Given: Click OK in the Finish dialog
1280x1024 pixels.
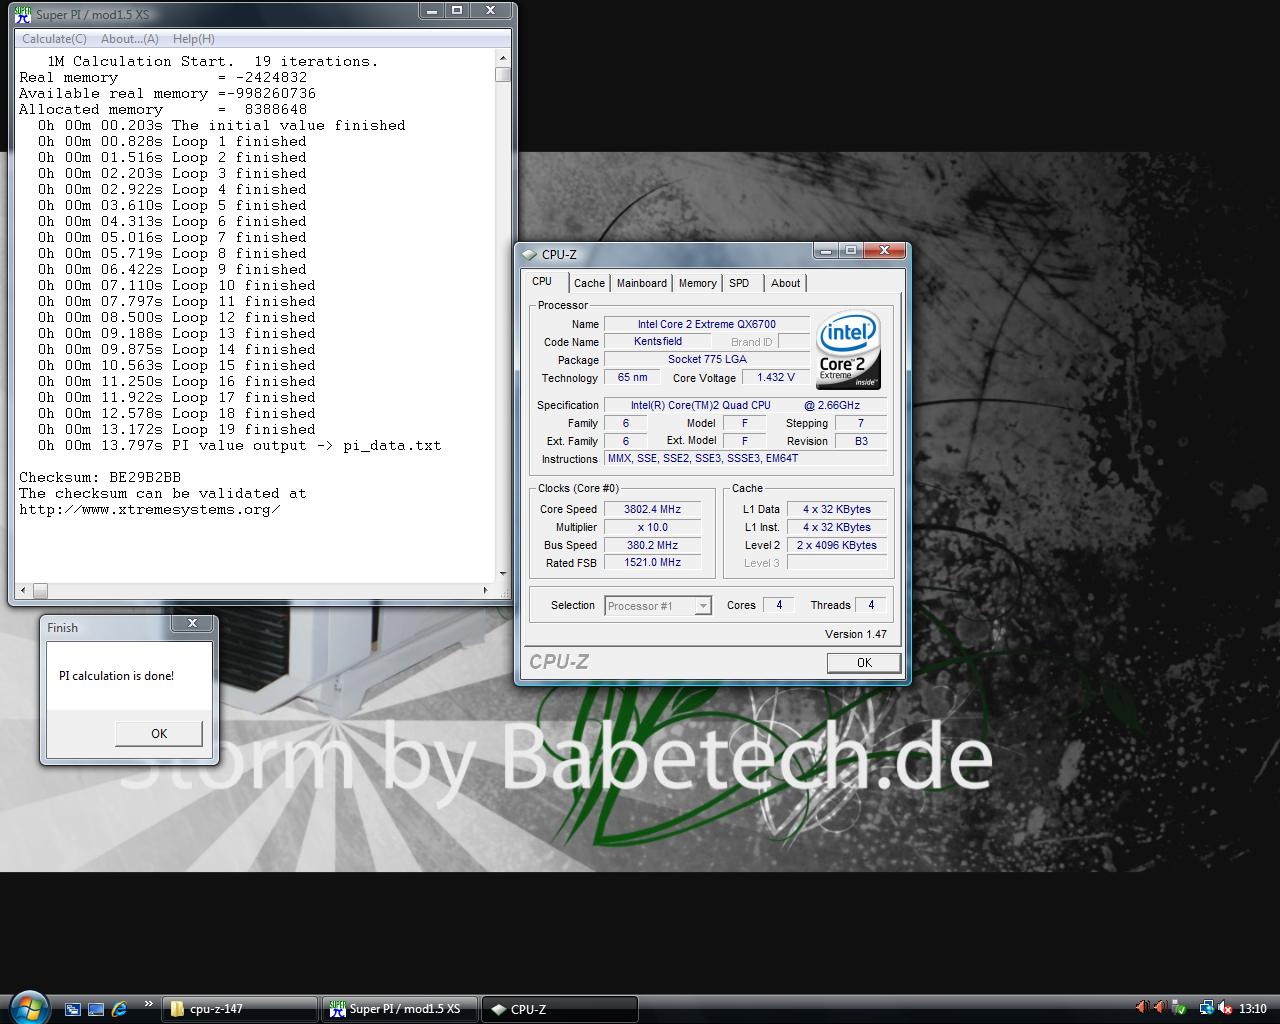Looking at the screenshot, I should [159, 733].
